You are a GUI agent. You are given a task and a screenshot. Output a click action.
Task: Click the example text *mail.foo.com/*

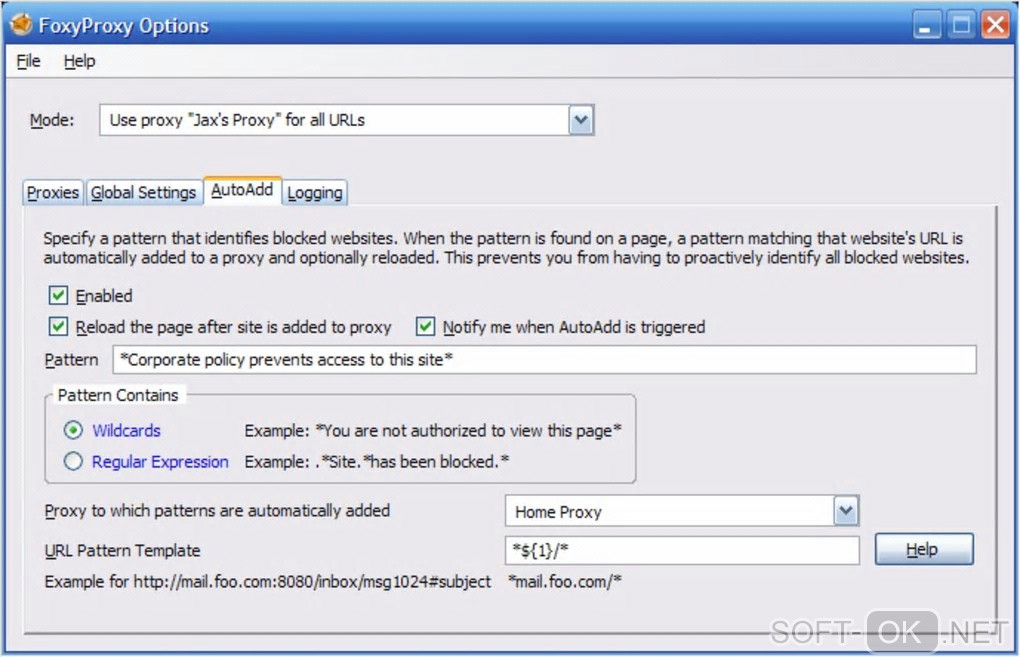pos(565,582)
